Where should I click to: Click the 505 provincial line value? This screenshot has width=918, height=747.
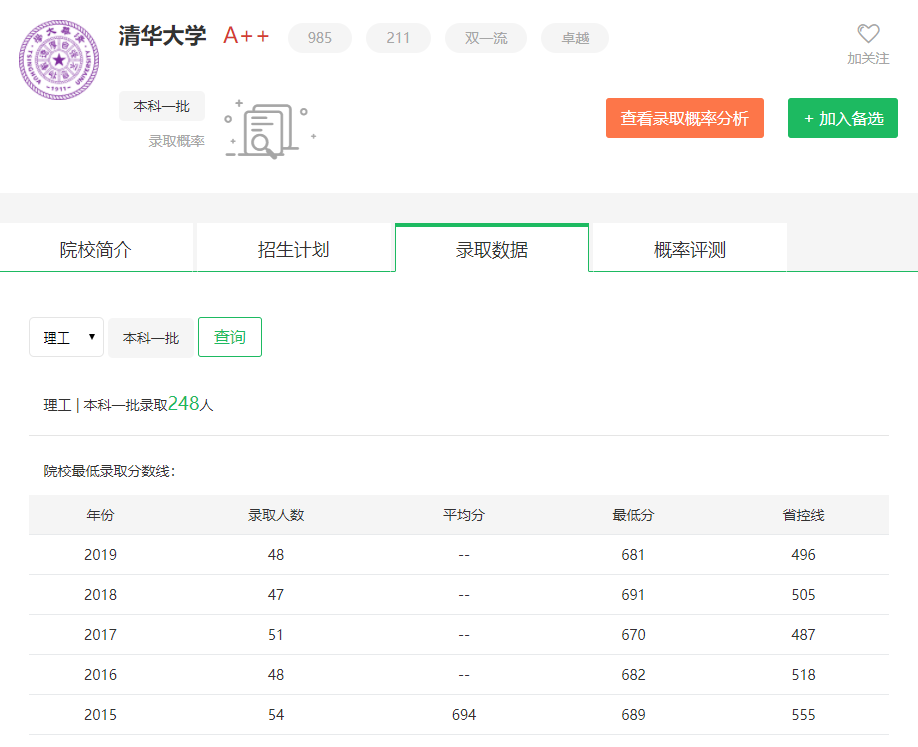[803, 595]
